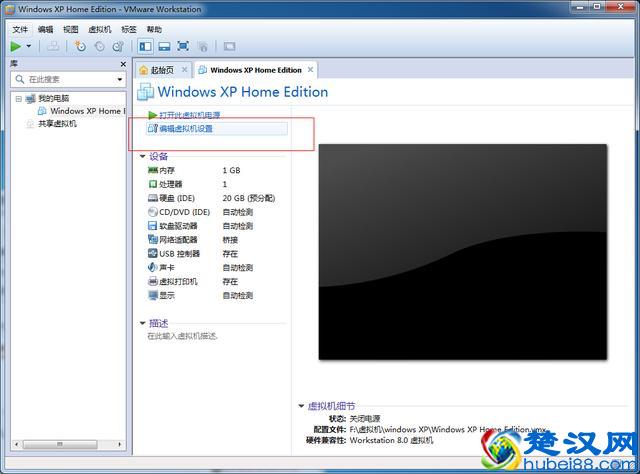
Task: Click the 处理器 processor device icon
Action: [x=153, y=184]
